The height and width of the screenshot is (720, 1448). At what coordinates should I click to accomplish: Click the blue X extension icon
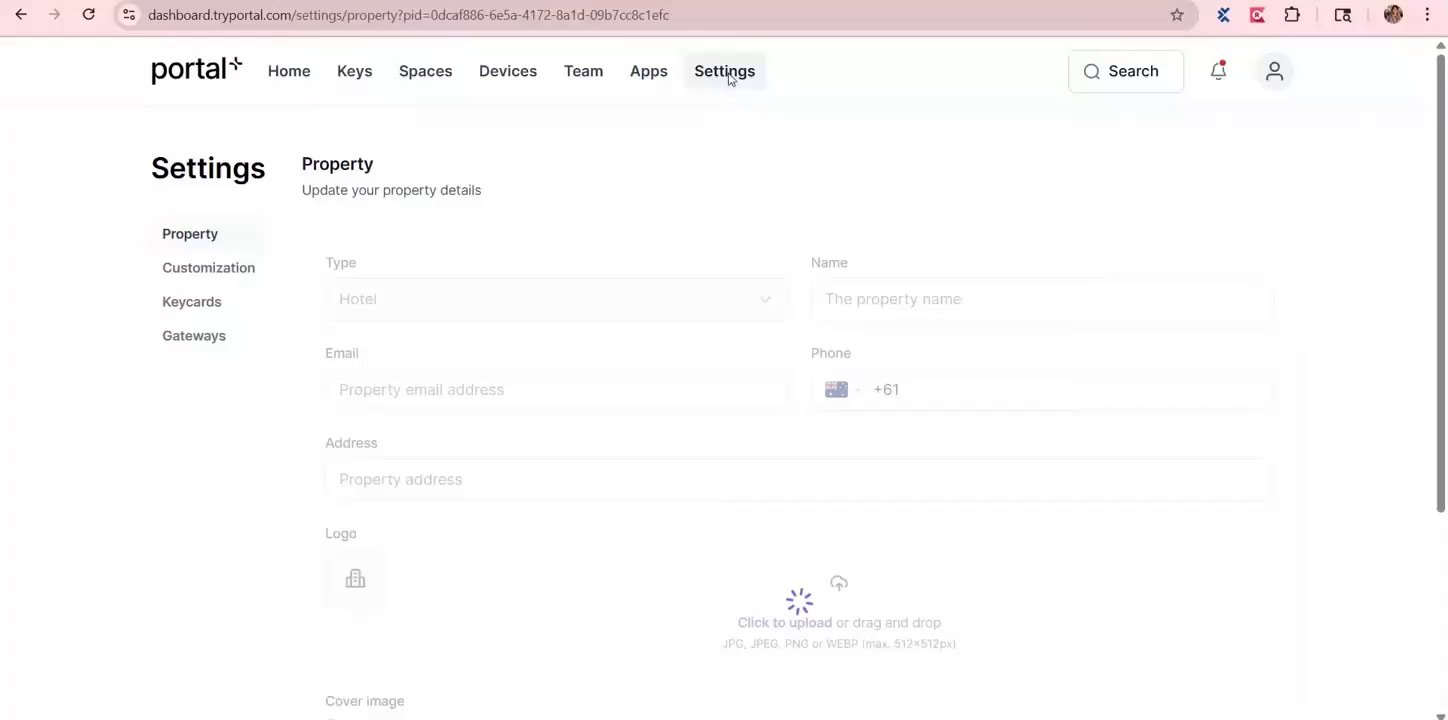point(1223,15)
